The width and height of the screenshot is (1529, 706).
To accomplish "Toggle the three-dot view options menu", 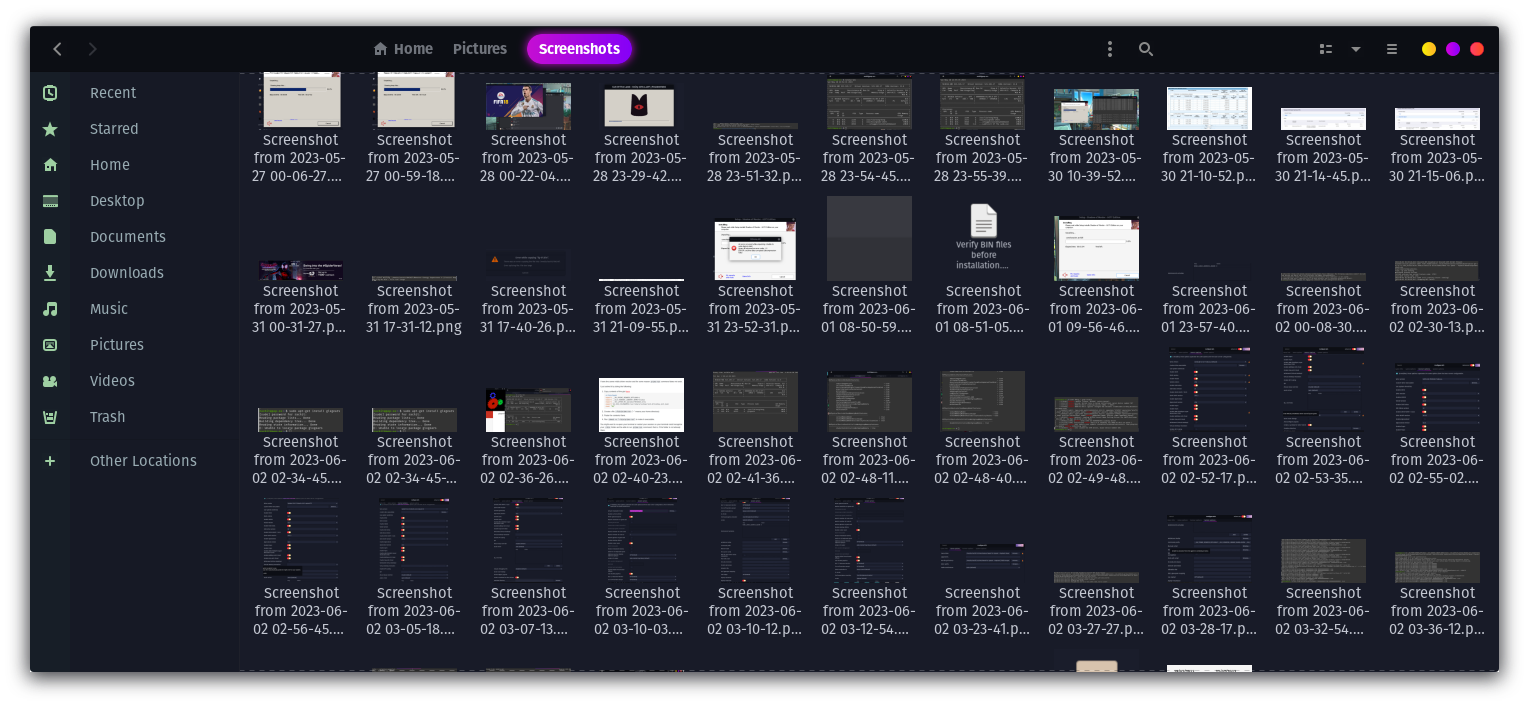I will coord(1109,49).
